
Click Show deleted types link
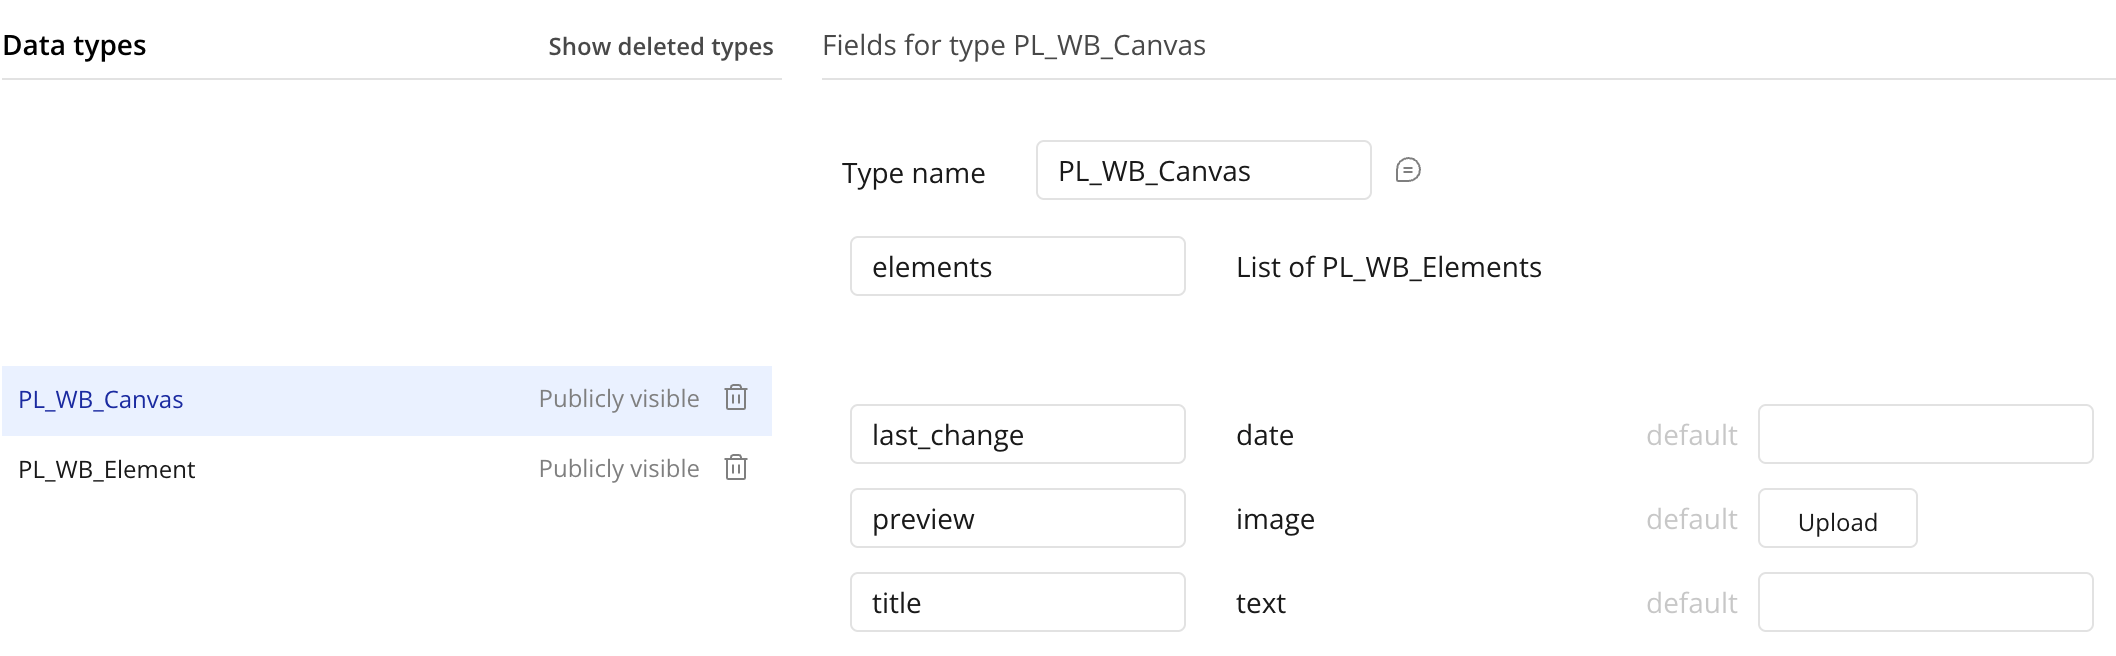[x=661, y=46]
